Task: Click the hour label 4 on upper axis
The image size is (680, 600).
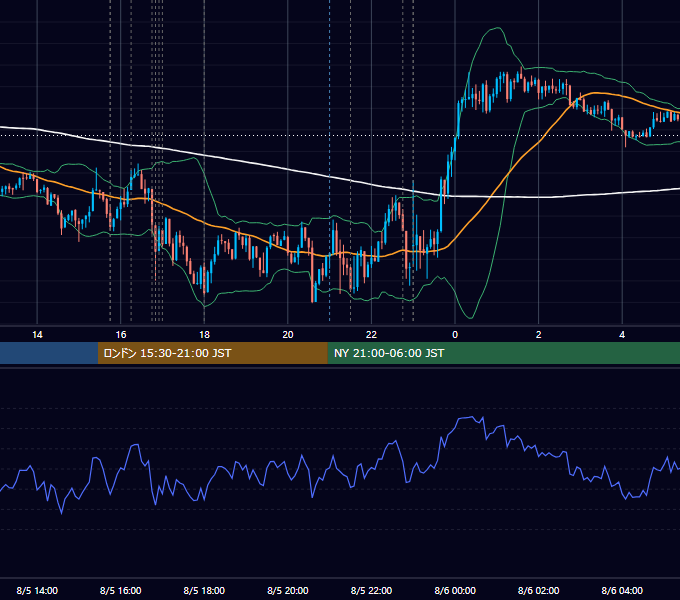Action: pyautogui.click(x=622, y=335)
